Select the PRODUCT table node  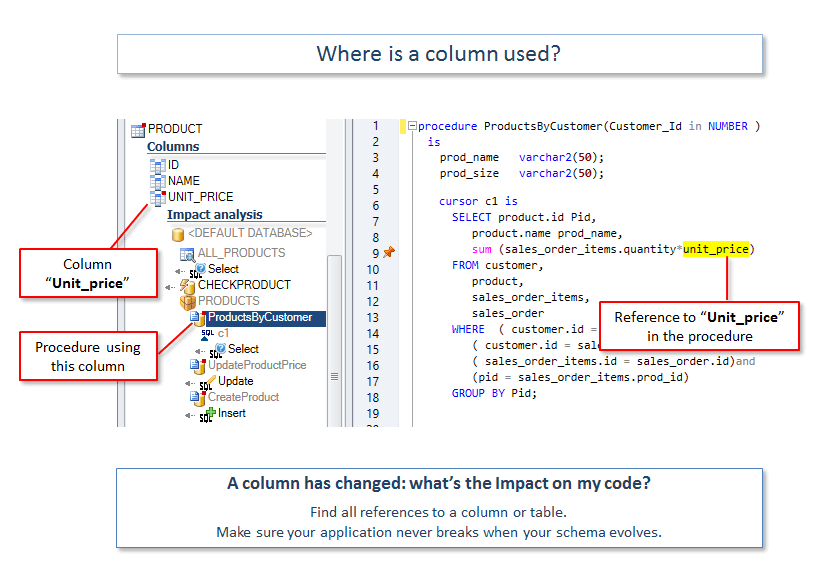pos(175,129)
